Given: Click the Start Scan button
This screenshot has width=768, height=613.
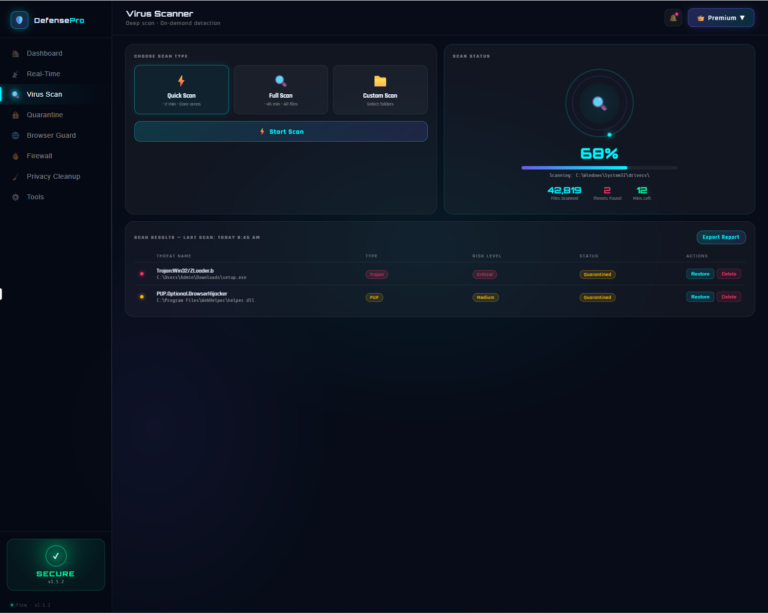Looking at the screenshot, I should [281, 132].
